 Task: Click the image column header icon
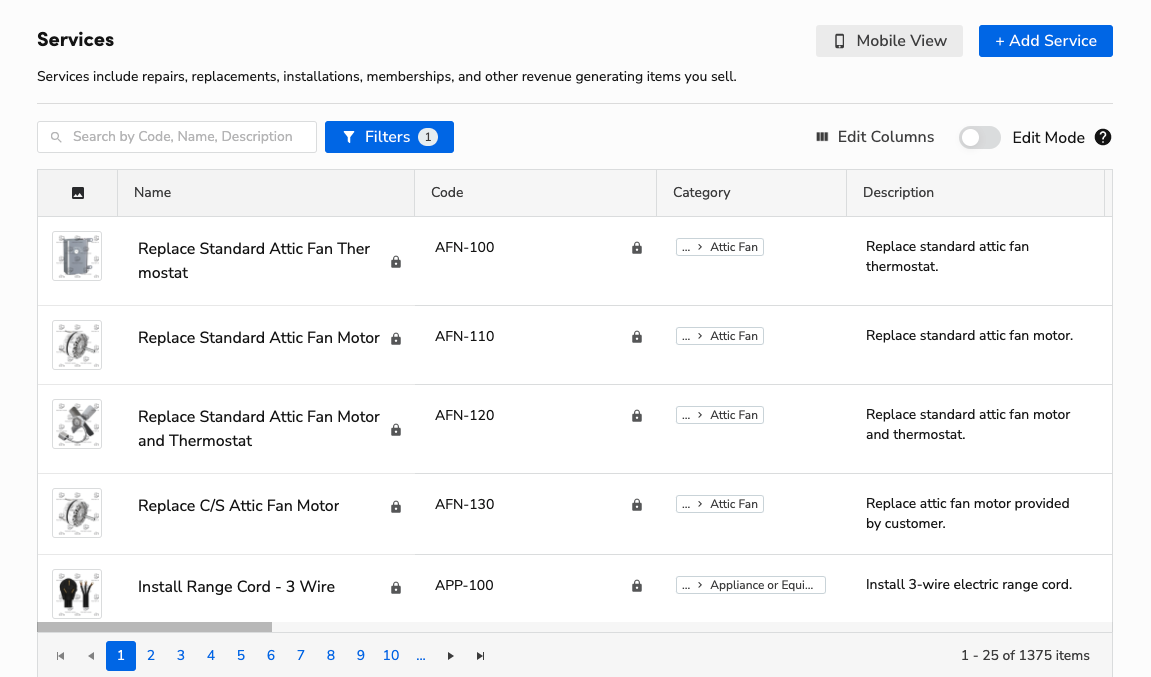(x=77, y=191)
